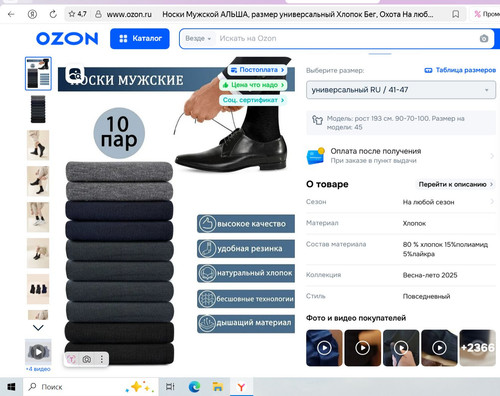Open the Везде search scope dropdown

tap(198, 39)
